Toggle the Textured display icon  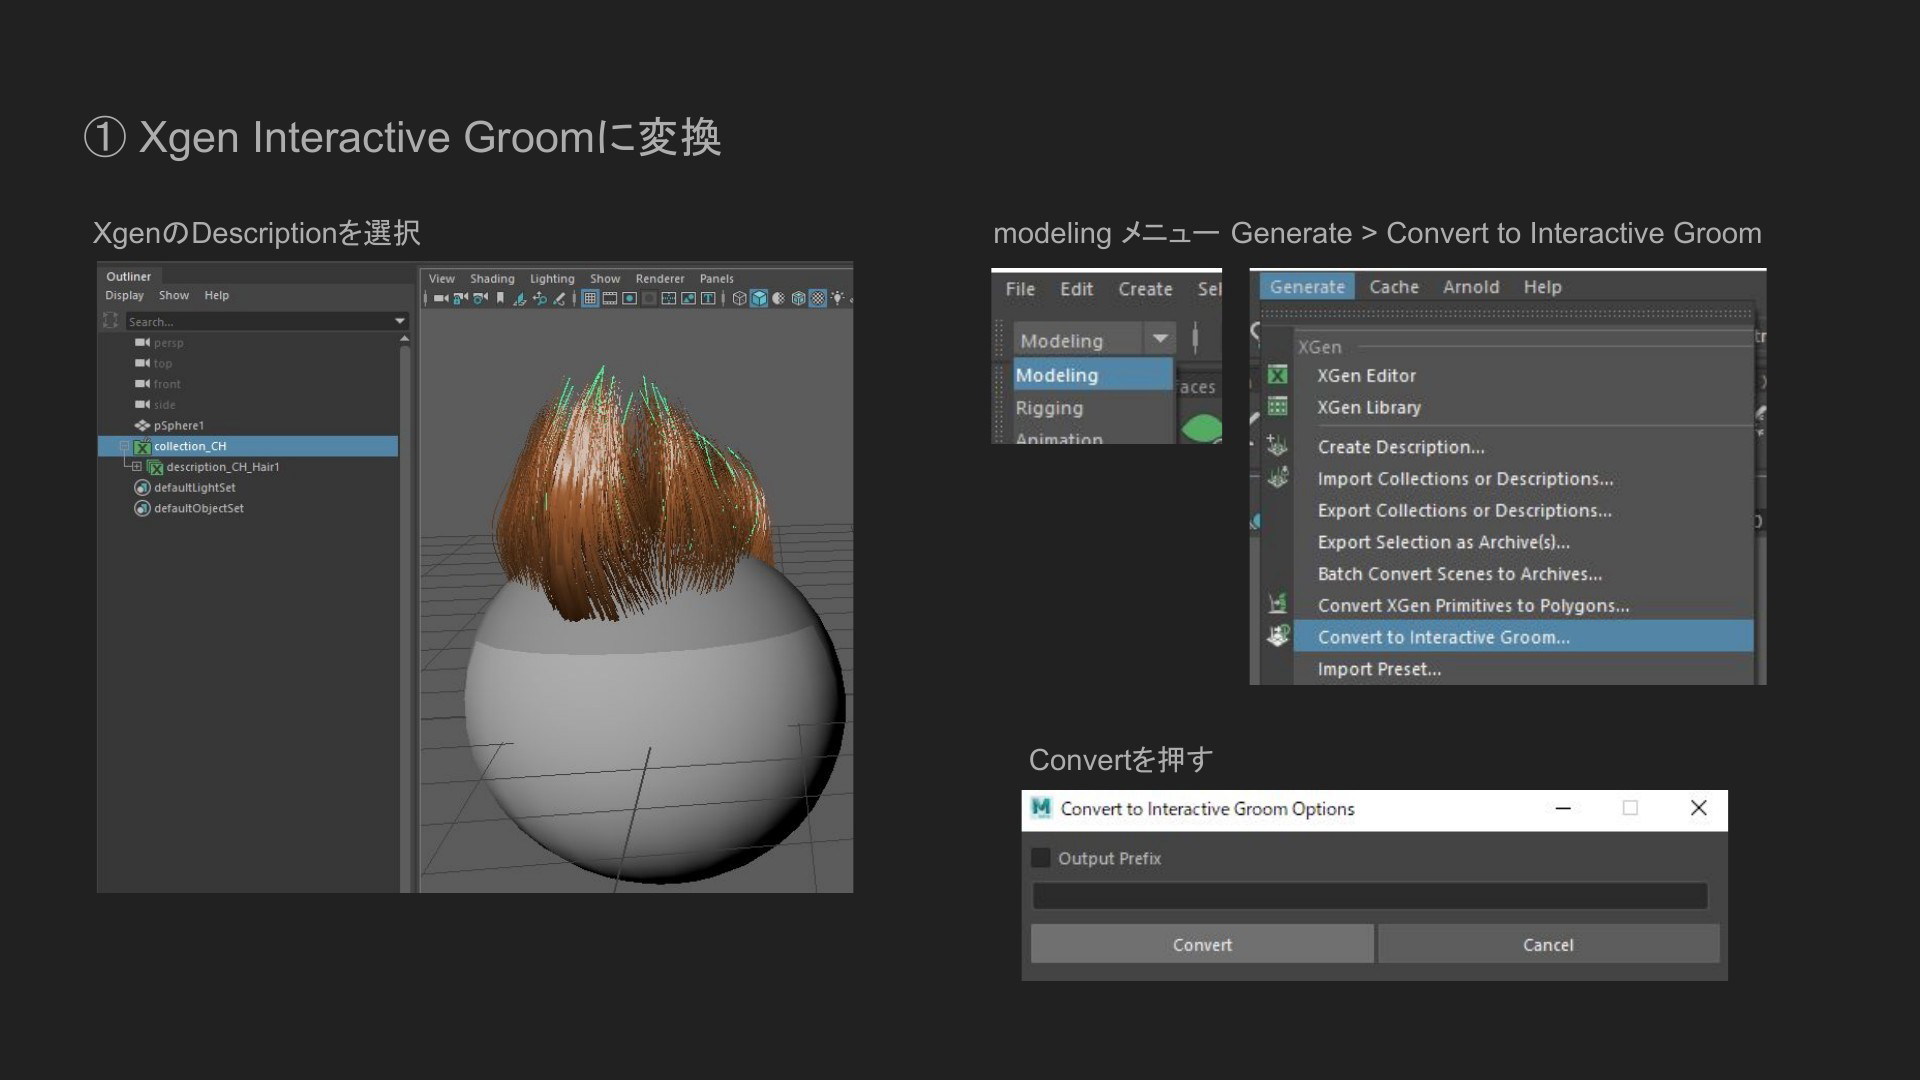818,298
